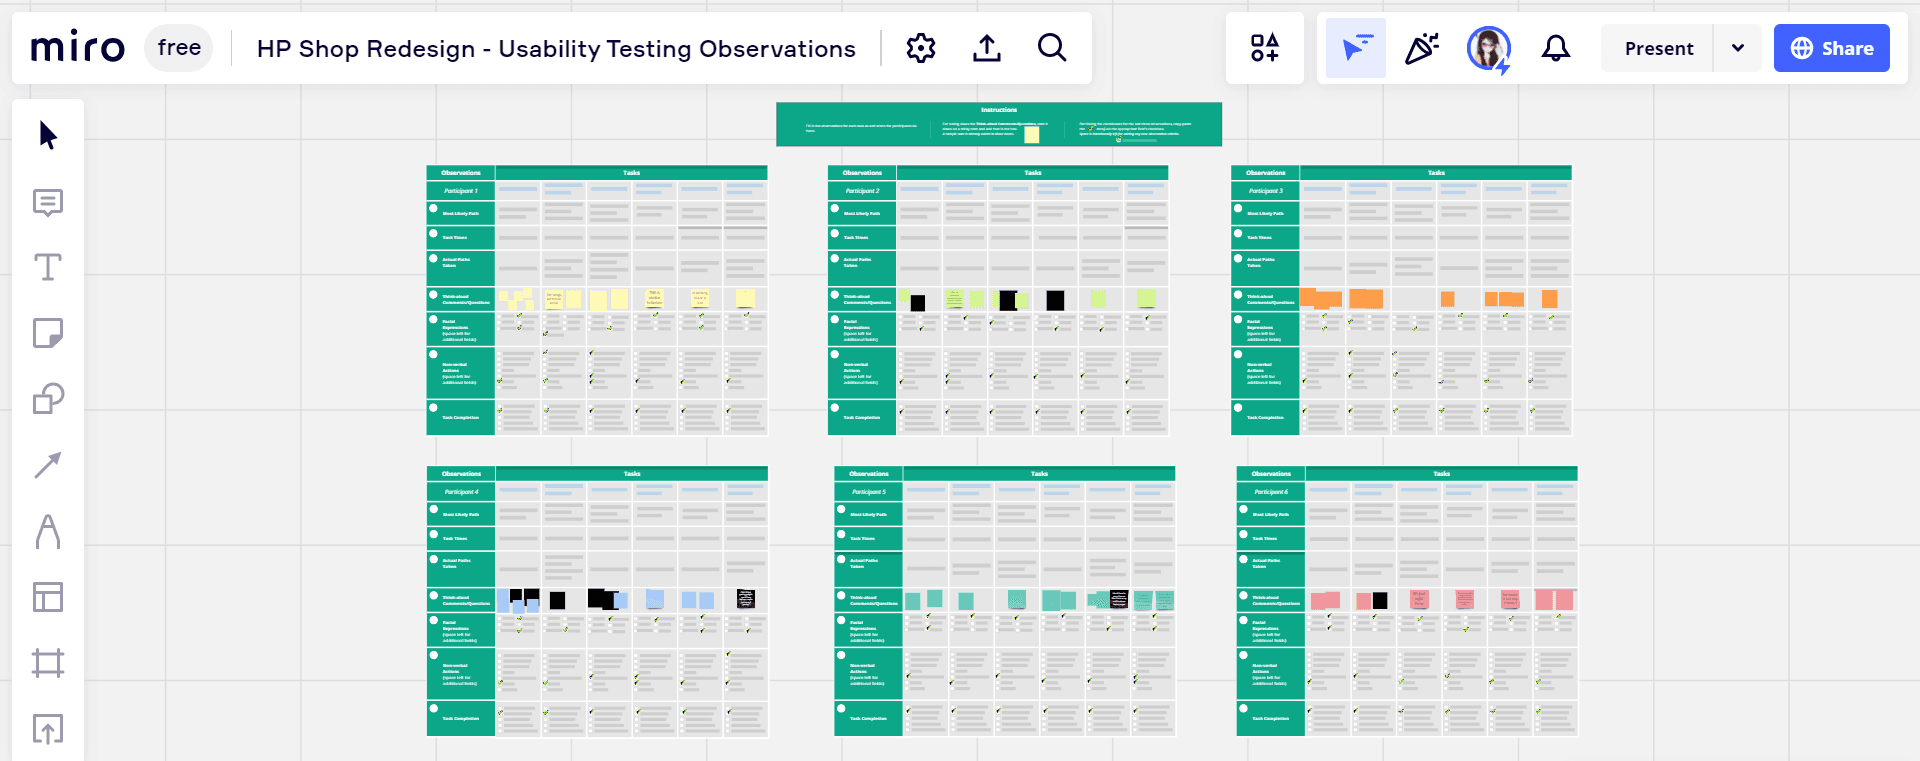Open the Templates layout tool

pyautogui.click(x=48, y=597)
